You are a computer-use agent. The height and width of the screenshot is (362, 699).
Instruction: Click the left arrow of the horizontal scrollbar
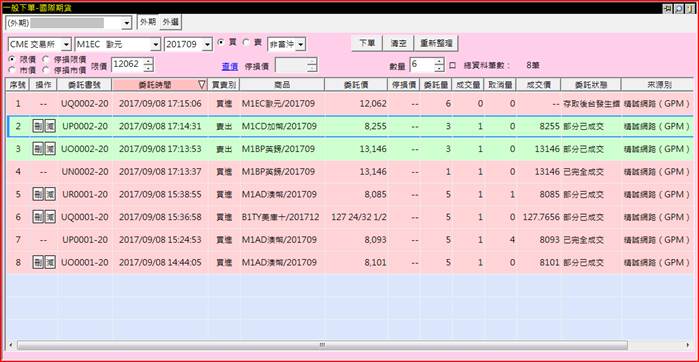click(11, 345)
